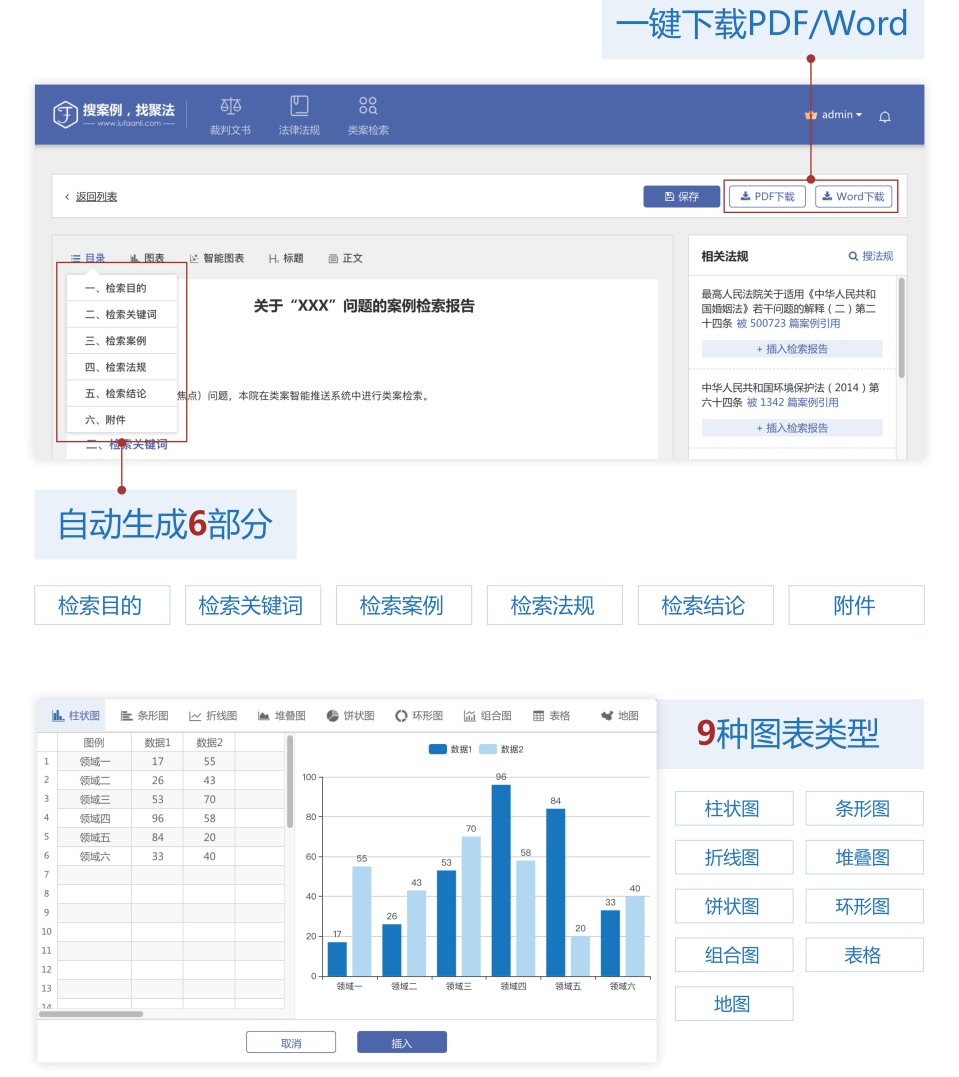
Task: Select 五、检索结论 in the contents menu
Action: pos(122,394)
